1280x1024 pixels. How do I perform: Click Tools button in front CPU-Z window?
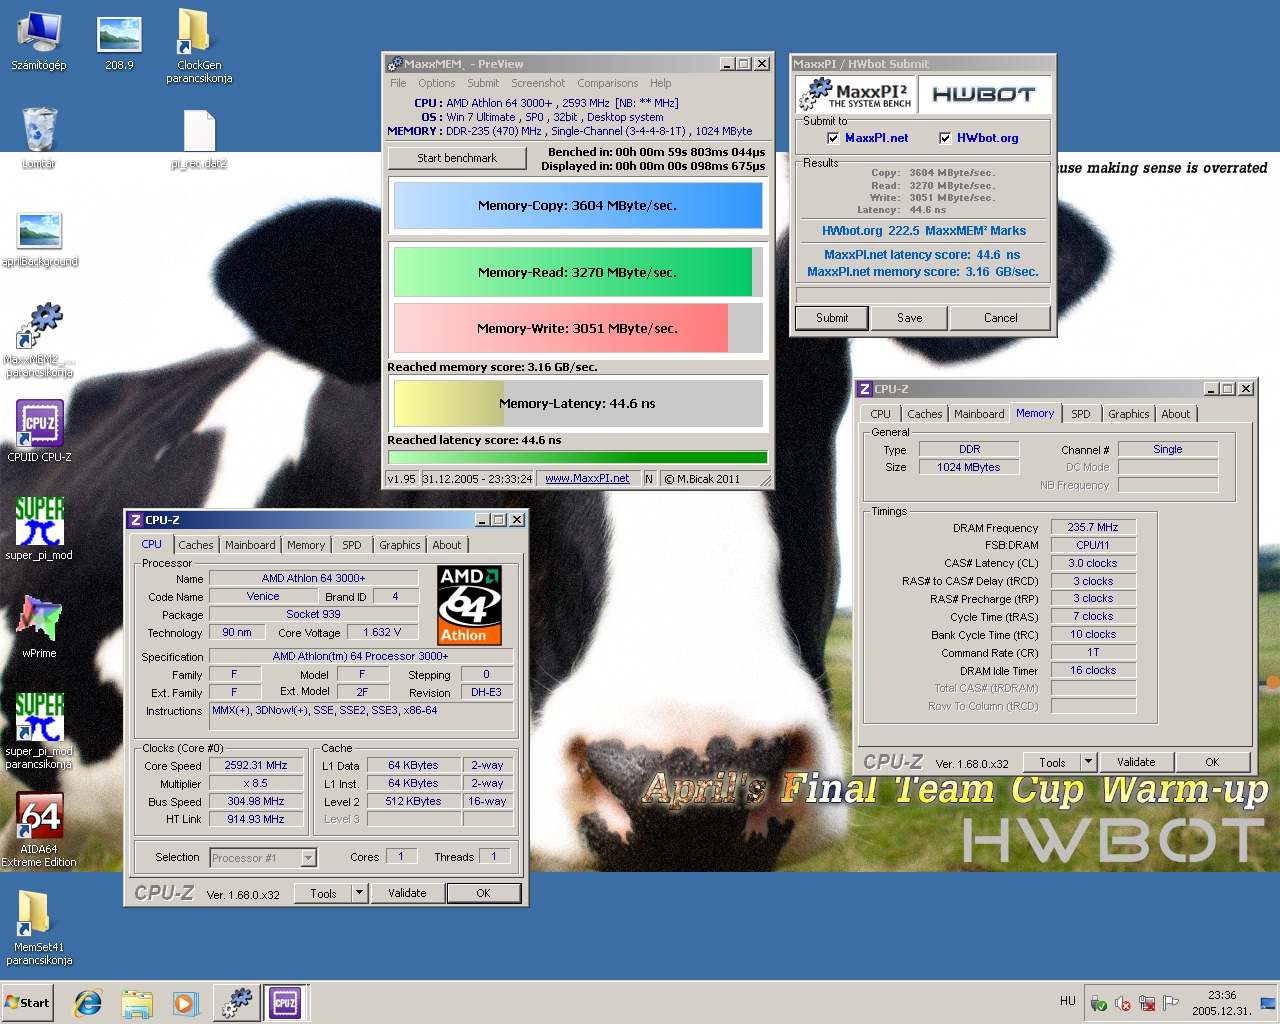point(323,893)
